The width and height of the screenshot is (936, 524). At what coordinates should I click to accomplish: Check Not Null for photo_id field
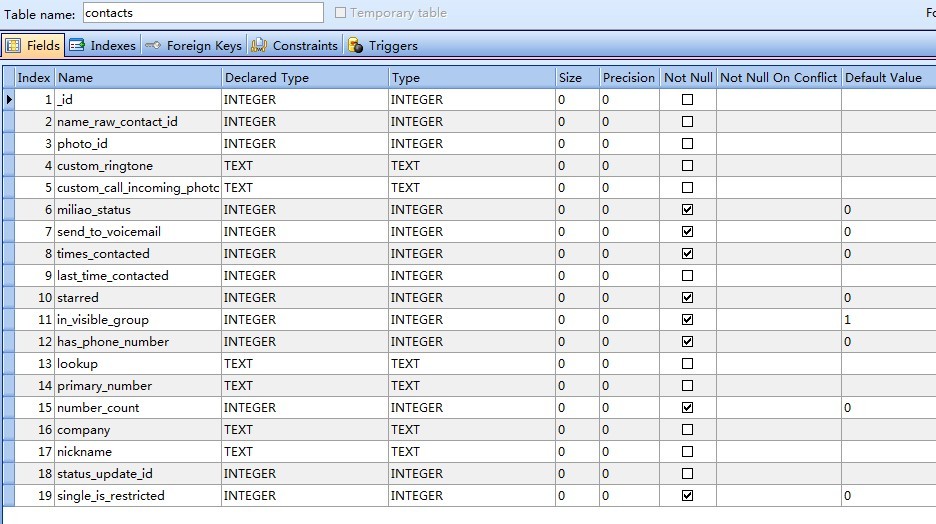click(687, 144)
